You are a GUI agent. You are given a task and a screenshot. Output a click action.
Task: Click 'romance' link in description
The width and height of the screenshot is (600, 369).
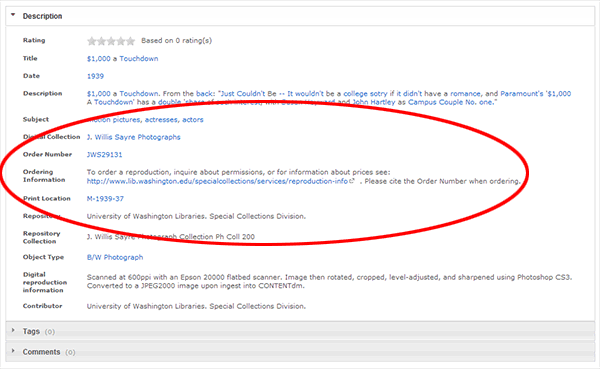point(465,93)
